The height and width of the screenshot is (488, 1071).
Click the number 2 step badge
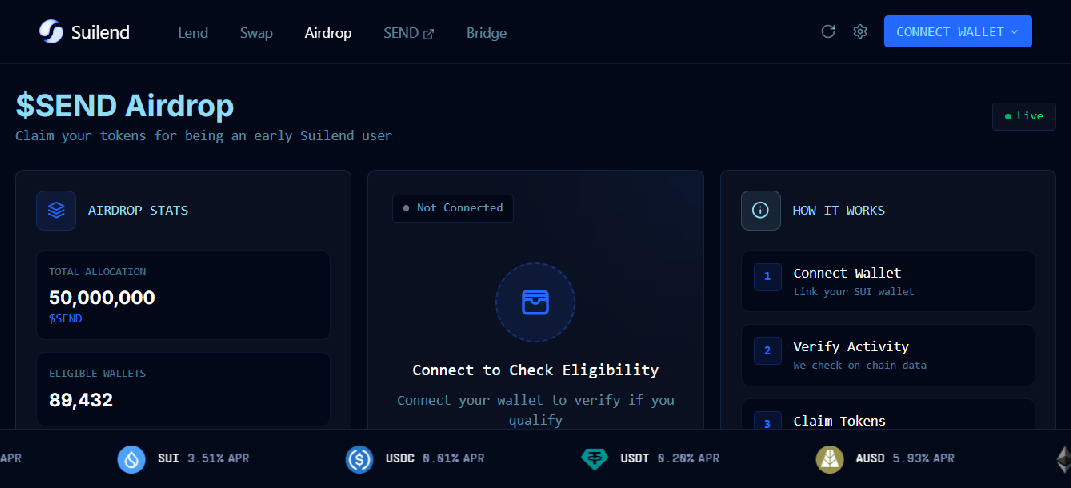(768, 351)
